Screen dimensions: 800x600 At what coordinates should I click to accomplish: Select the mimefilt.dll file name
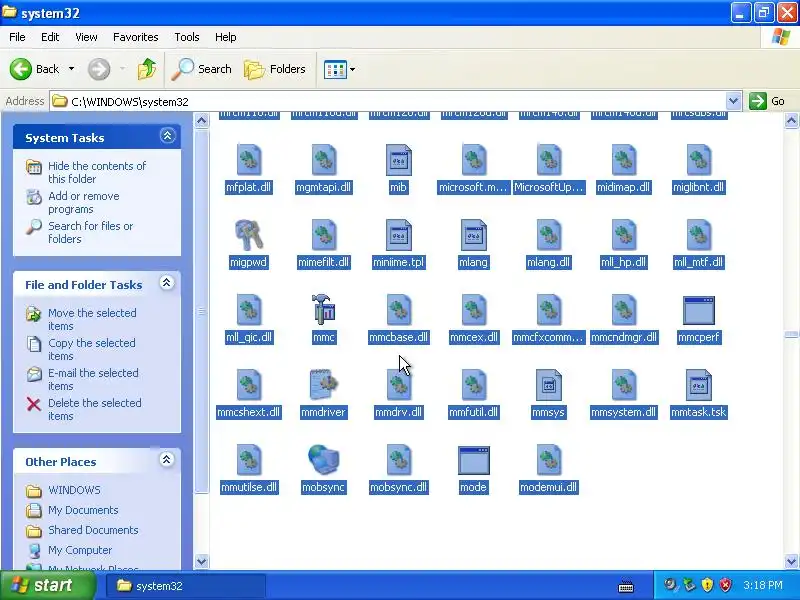[323, 262]
